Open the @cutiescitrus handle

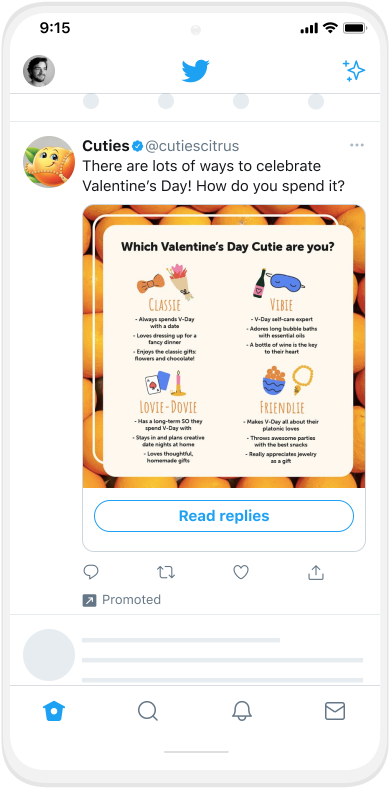[x=192, y=146]
